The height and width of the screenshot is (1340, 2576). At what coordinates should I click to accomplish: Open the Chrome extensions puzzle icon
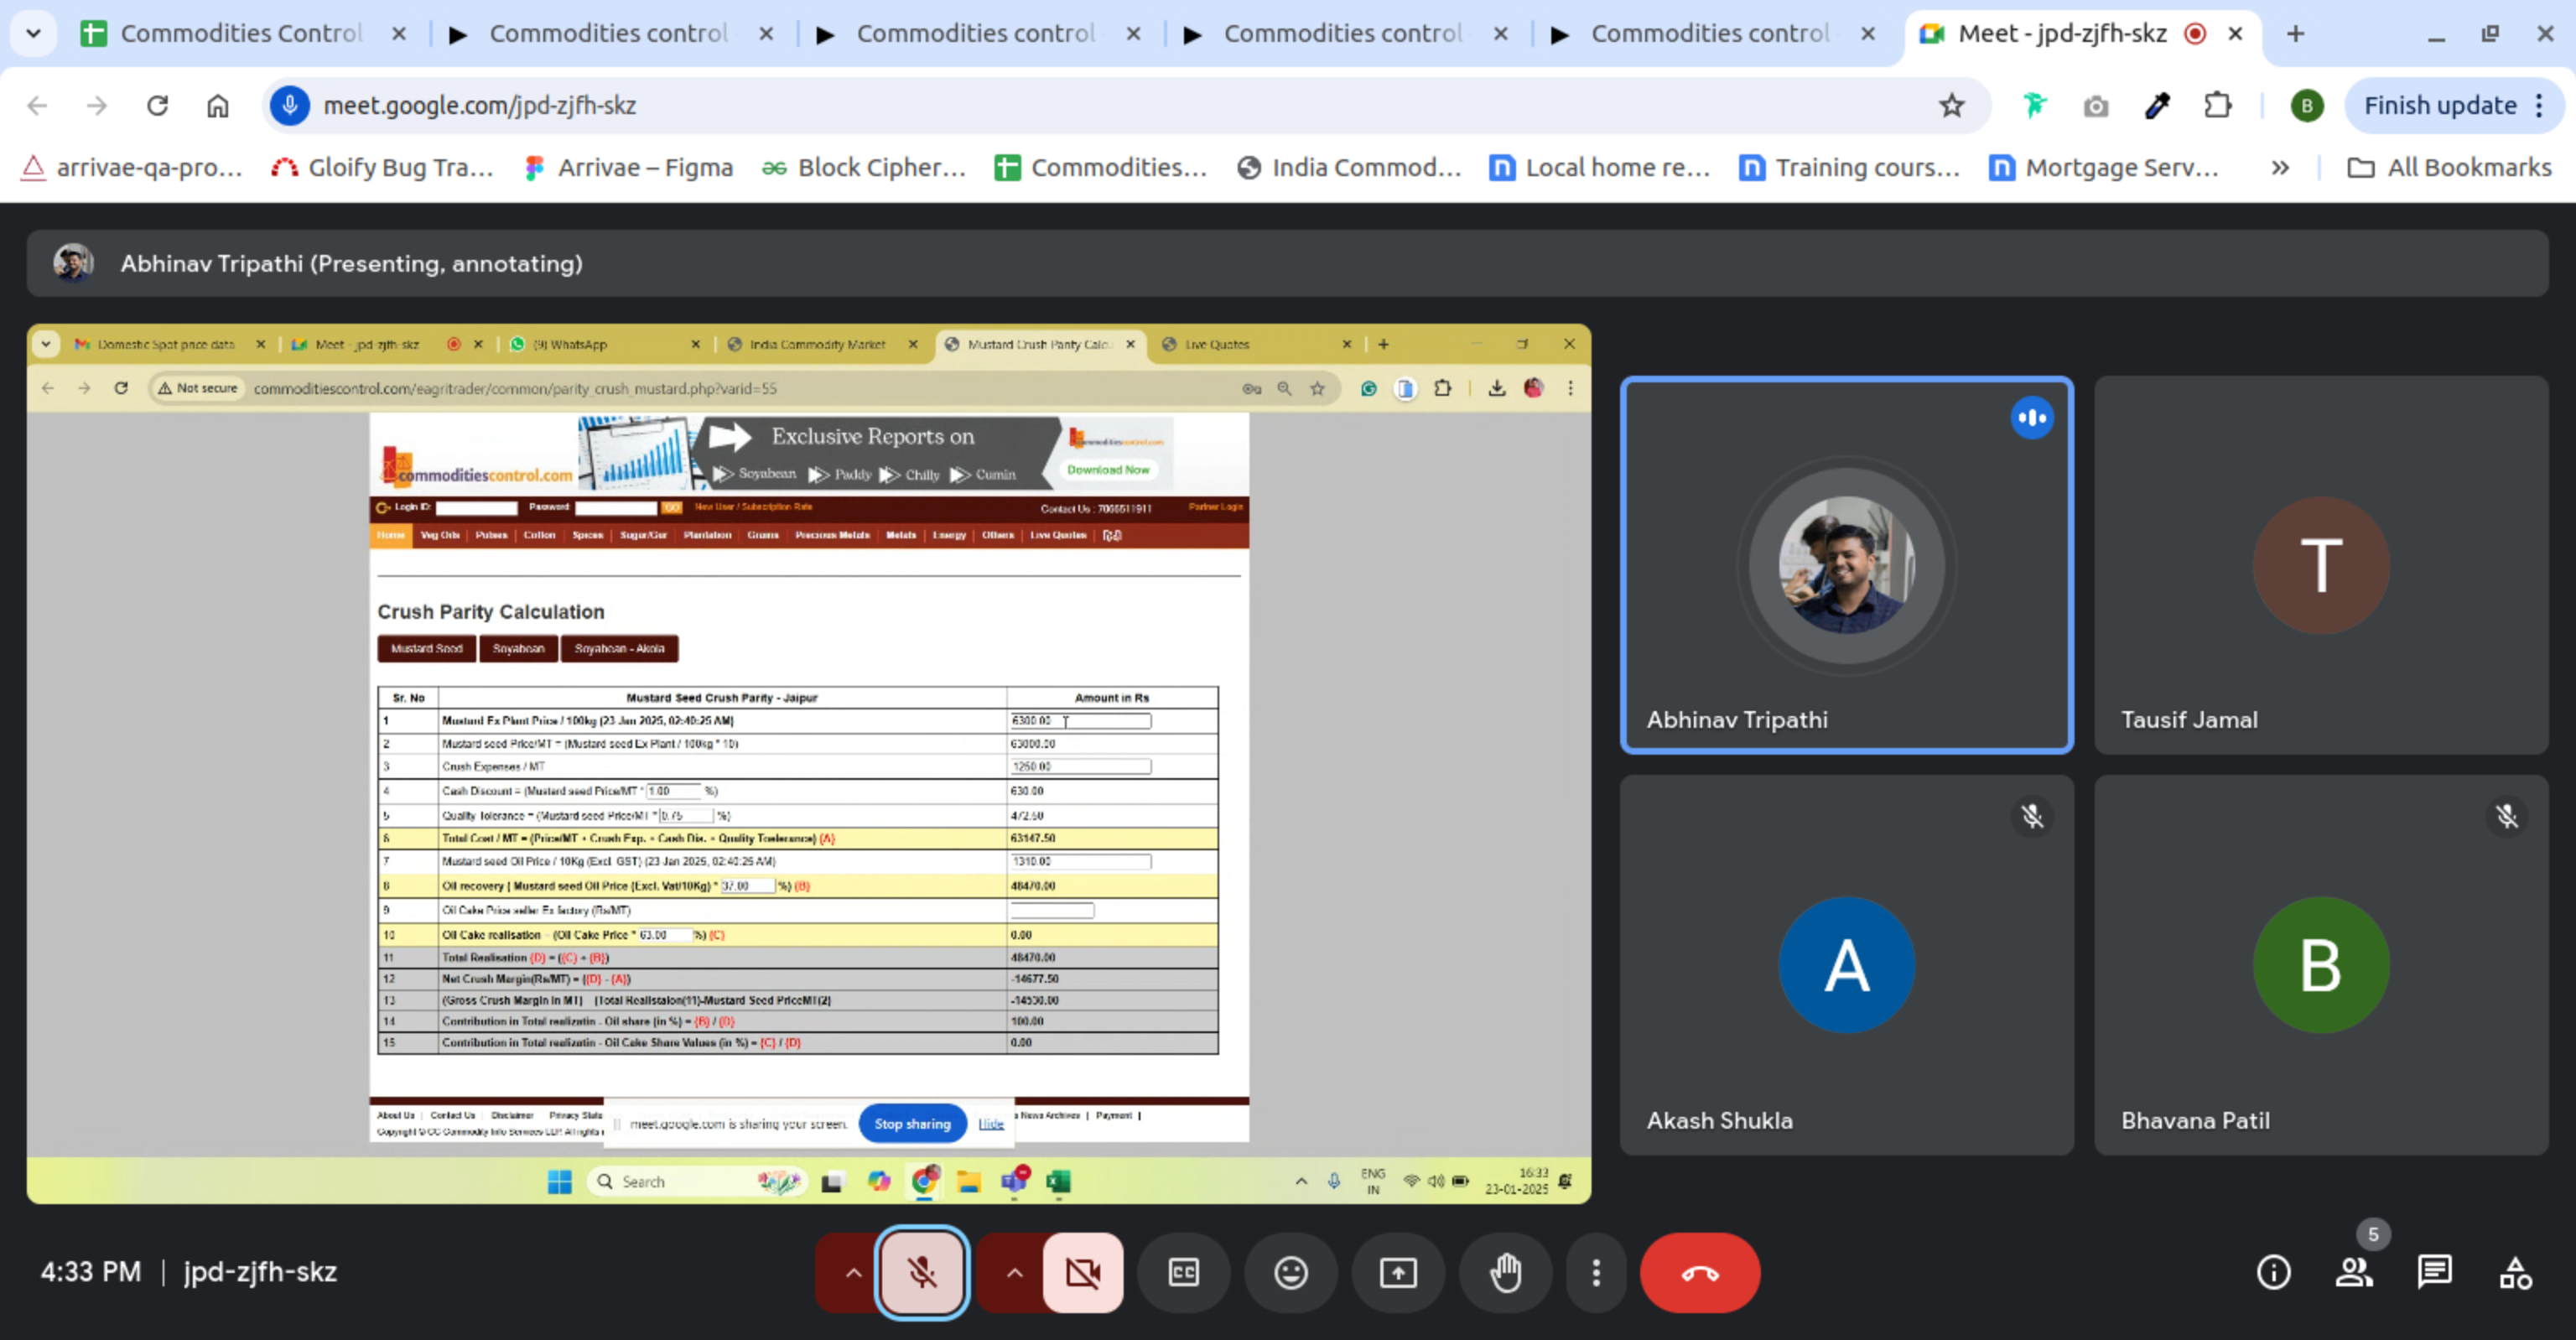tap(2218, 105)
